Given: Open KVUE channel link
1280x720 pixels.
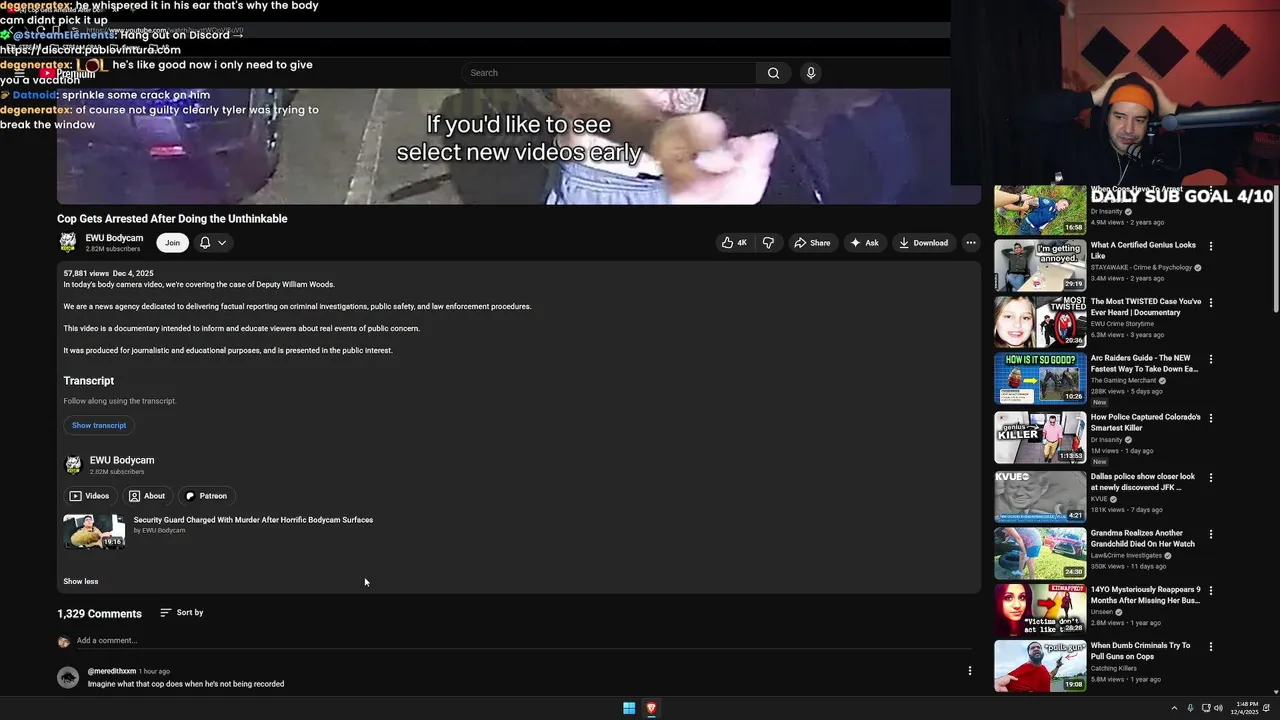Looking at the screenshot, I should click(x=1099, y=499).
